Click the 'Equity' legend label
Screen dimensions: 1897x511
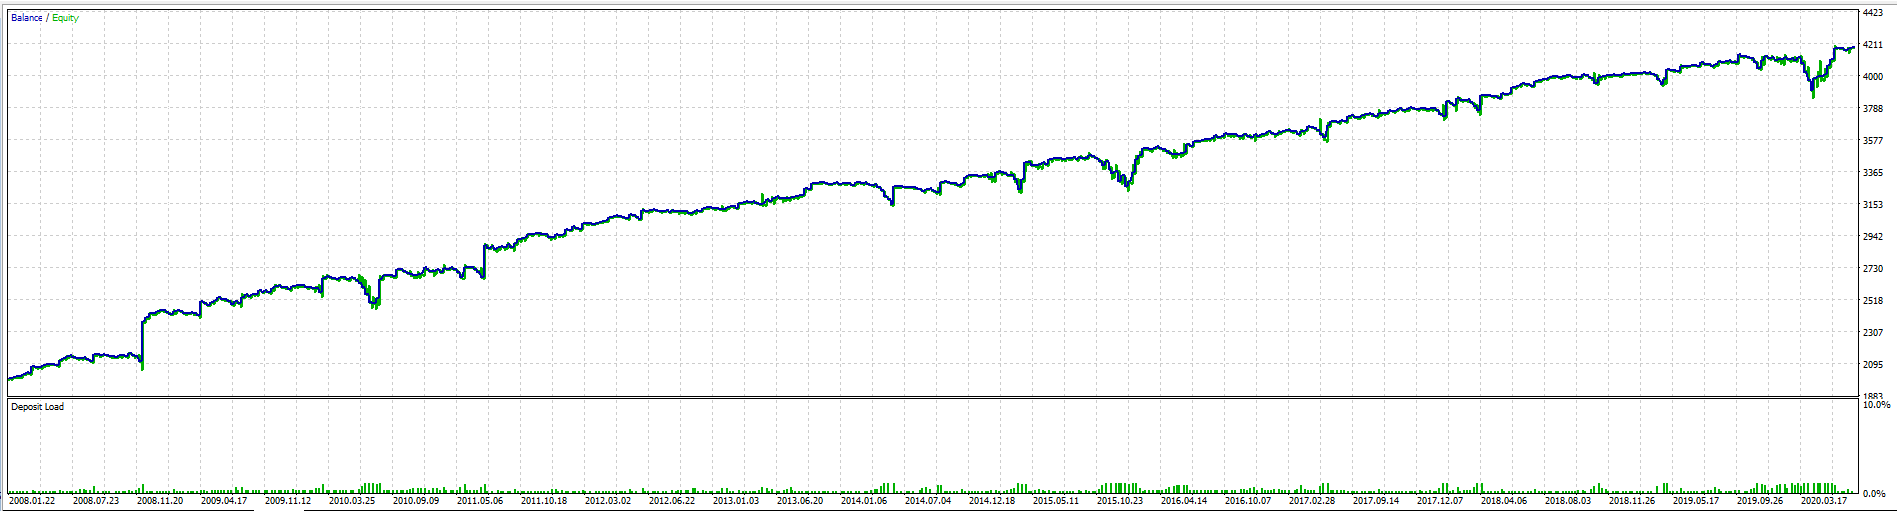(66, 18)
